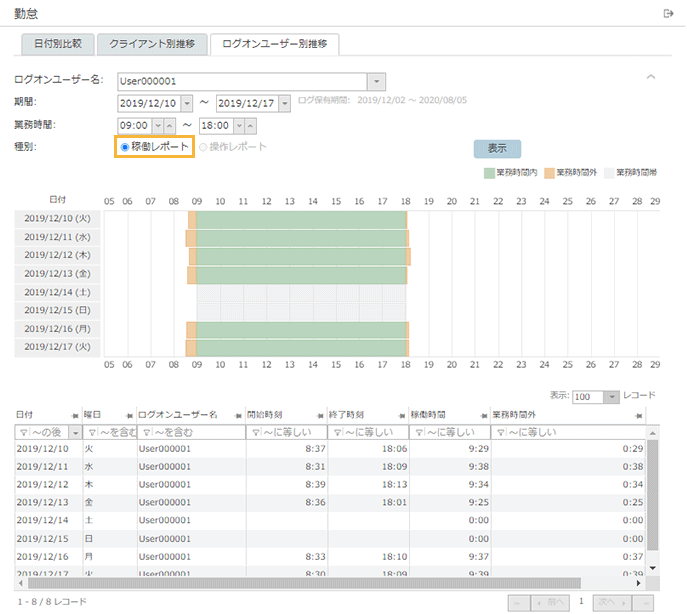Click the pin icon on 曜日 column header

(129, 415)
